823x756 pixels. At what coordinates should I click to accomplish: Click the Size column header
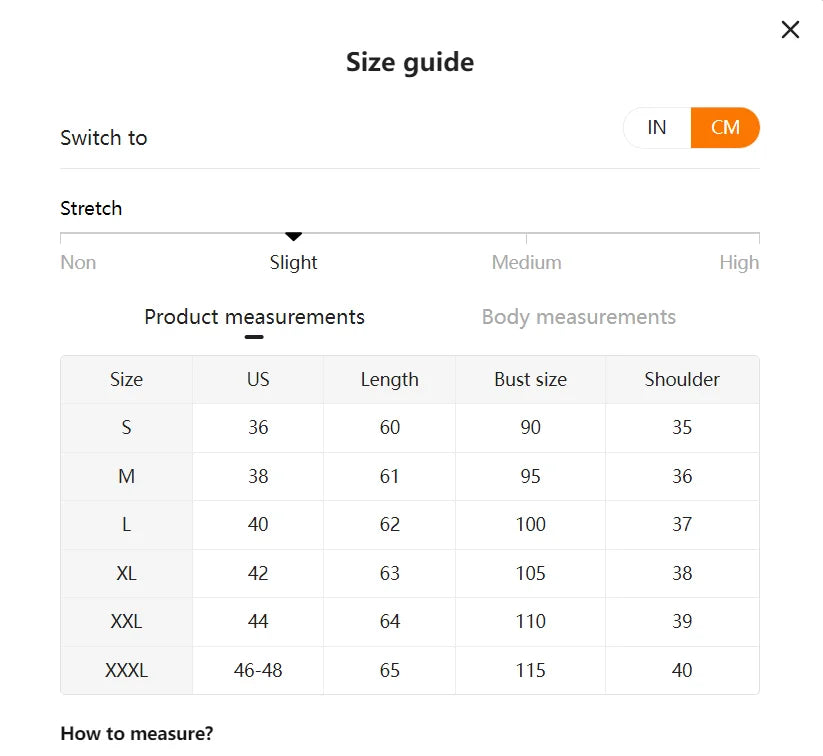126,380
